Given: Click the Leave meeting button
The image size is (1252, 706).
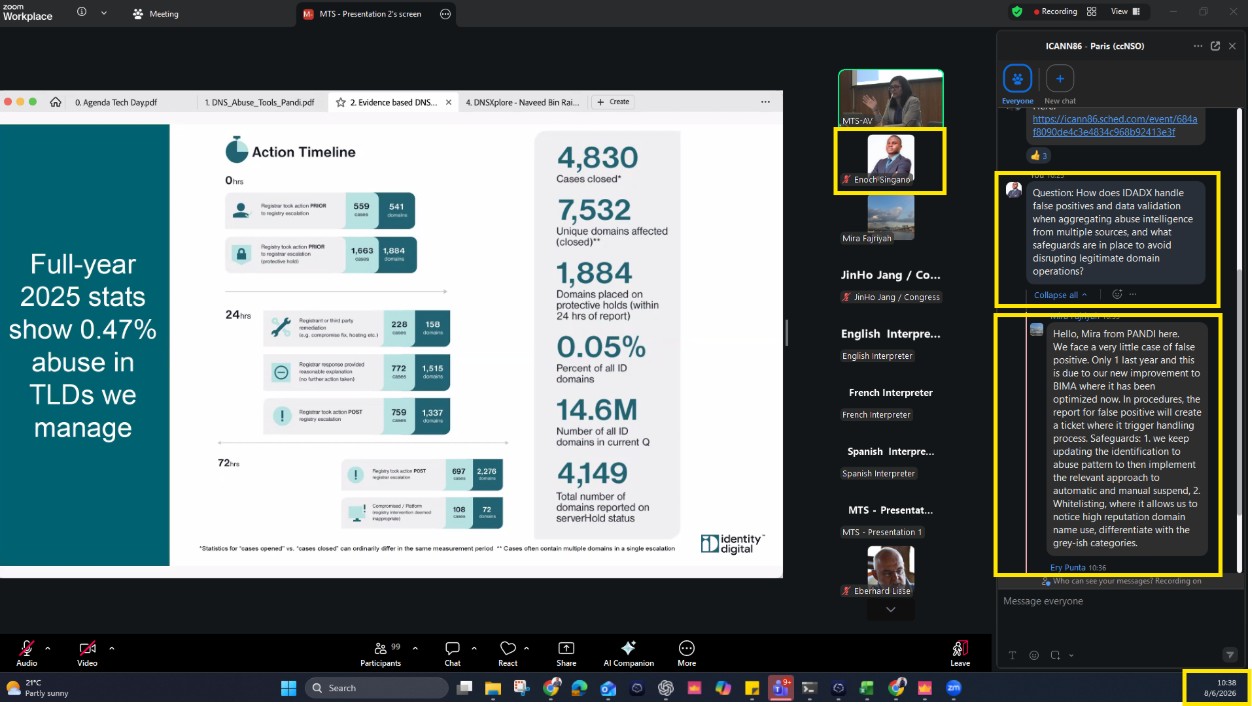Looking at the screenshot, I should [x=960, y=653].
